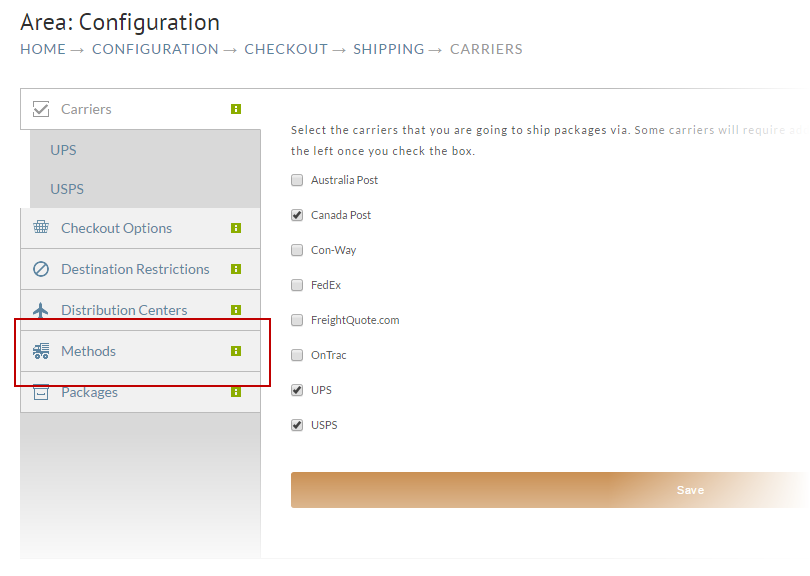Viewport: 810px width, 576px height.
Task: Select Distribution Centers in sidebar
Action: coord(141,310)
